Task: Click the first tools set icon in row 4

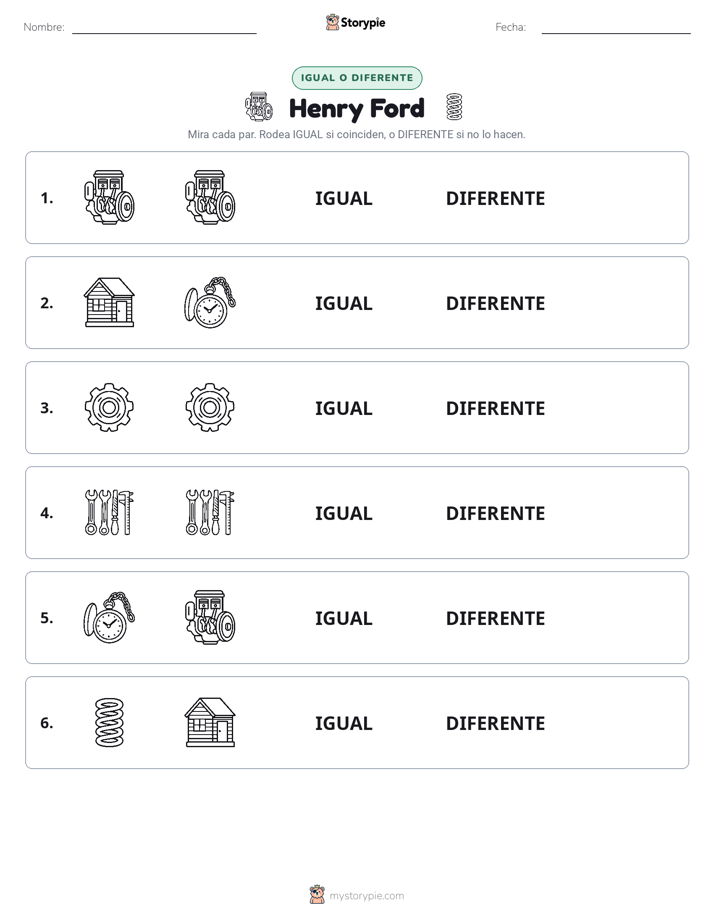Action: point(109,512)
